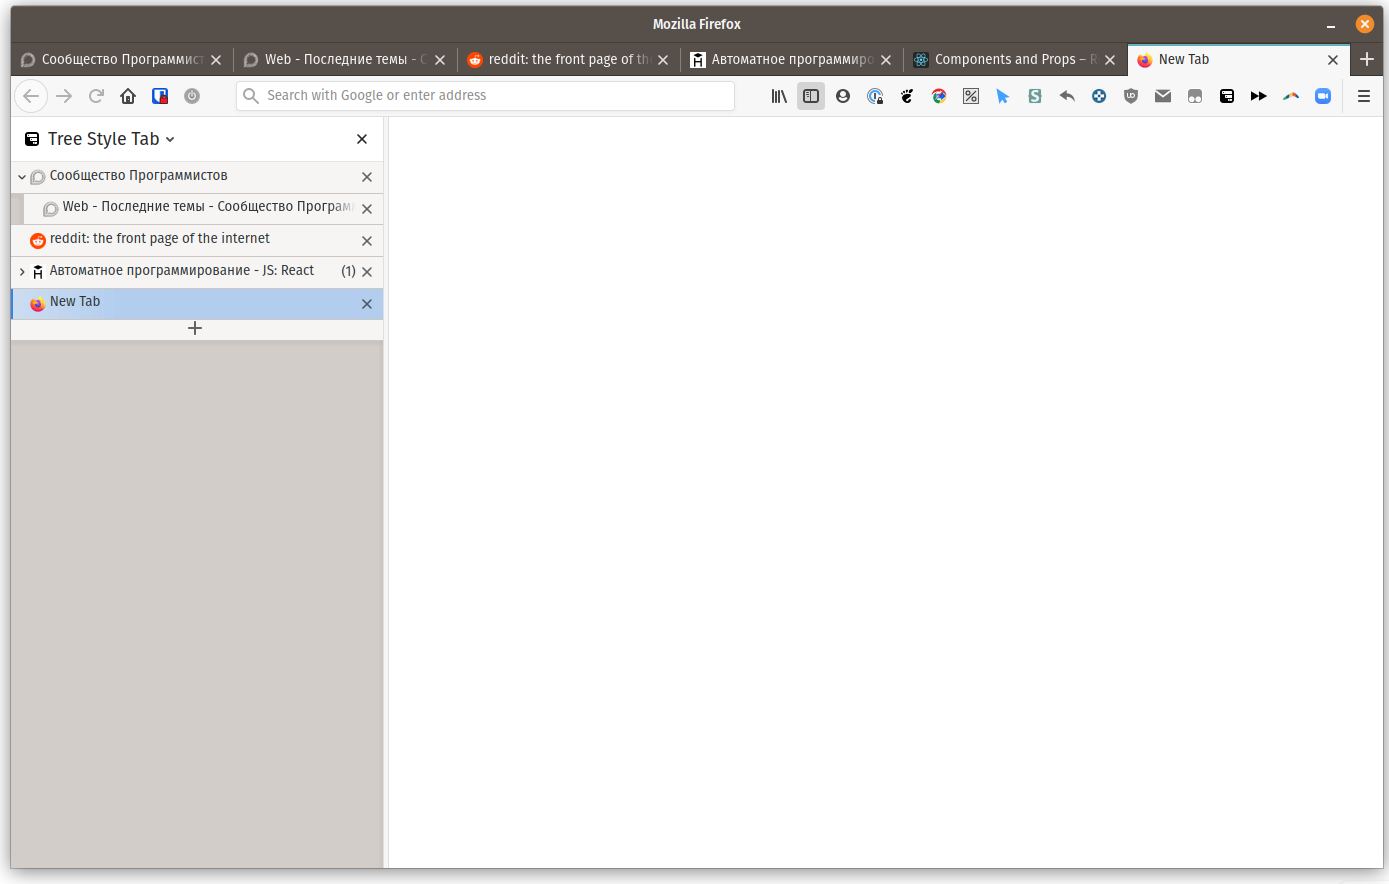Collapse the Сообщество Программистов tree

pos(22,177)
